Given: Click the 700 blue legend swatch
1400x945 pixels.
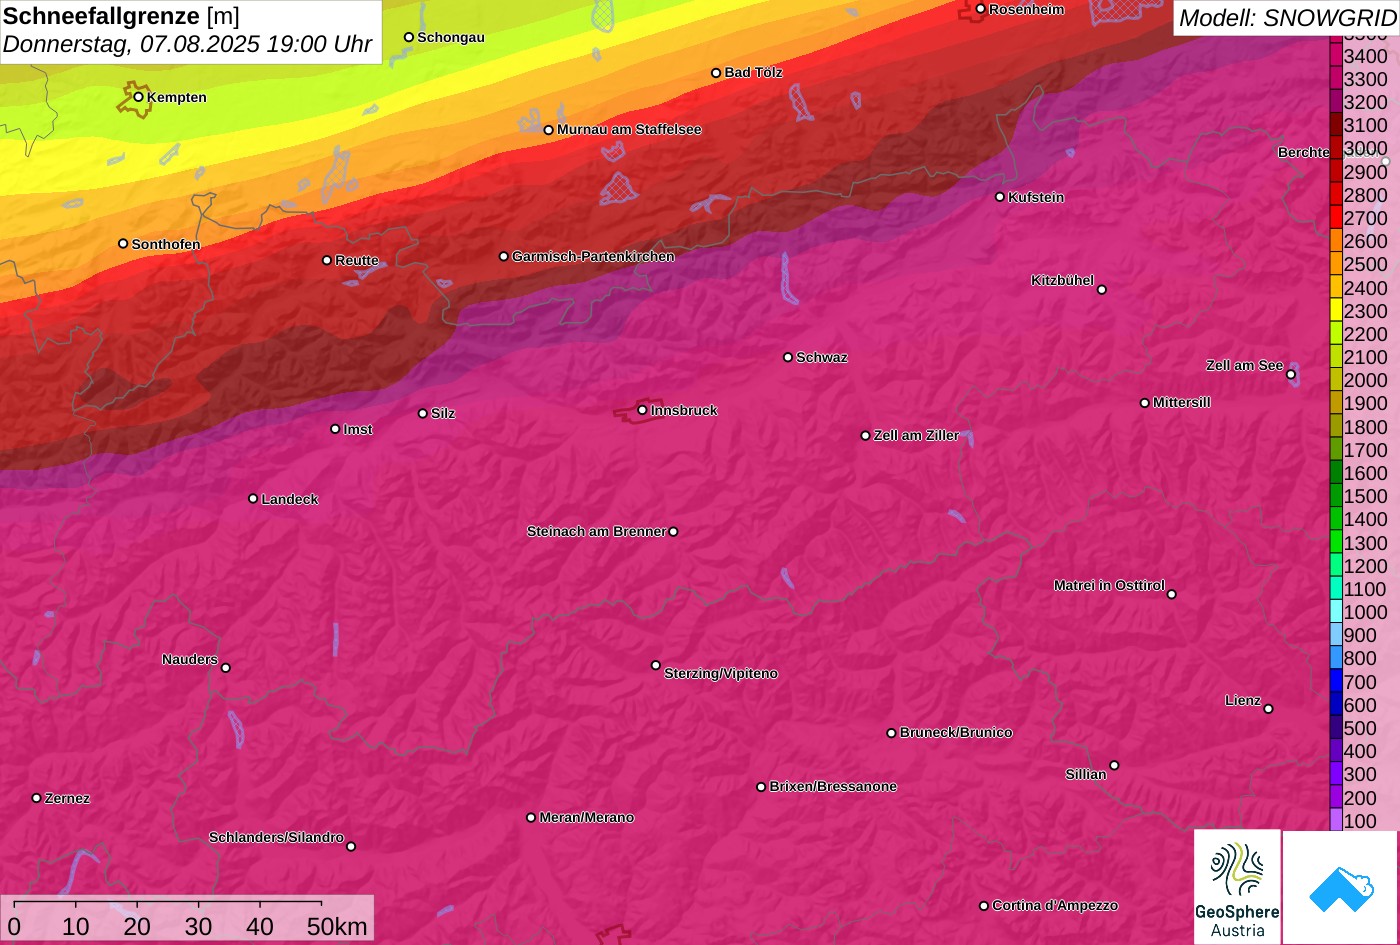Looking at the screenshot, I should tap(1336, 682).
